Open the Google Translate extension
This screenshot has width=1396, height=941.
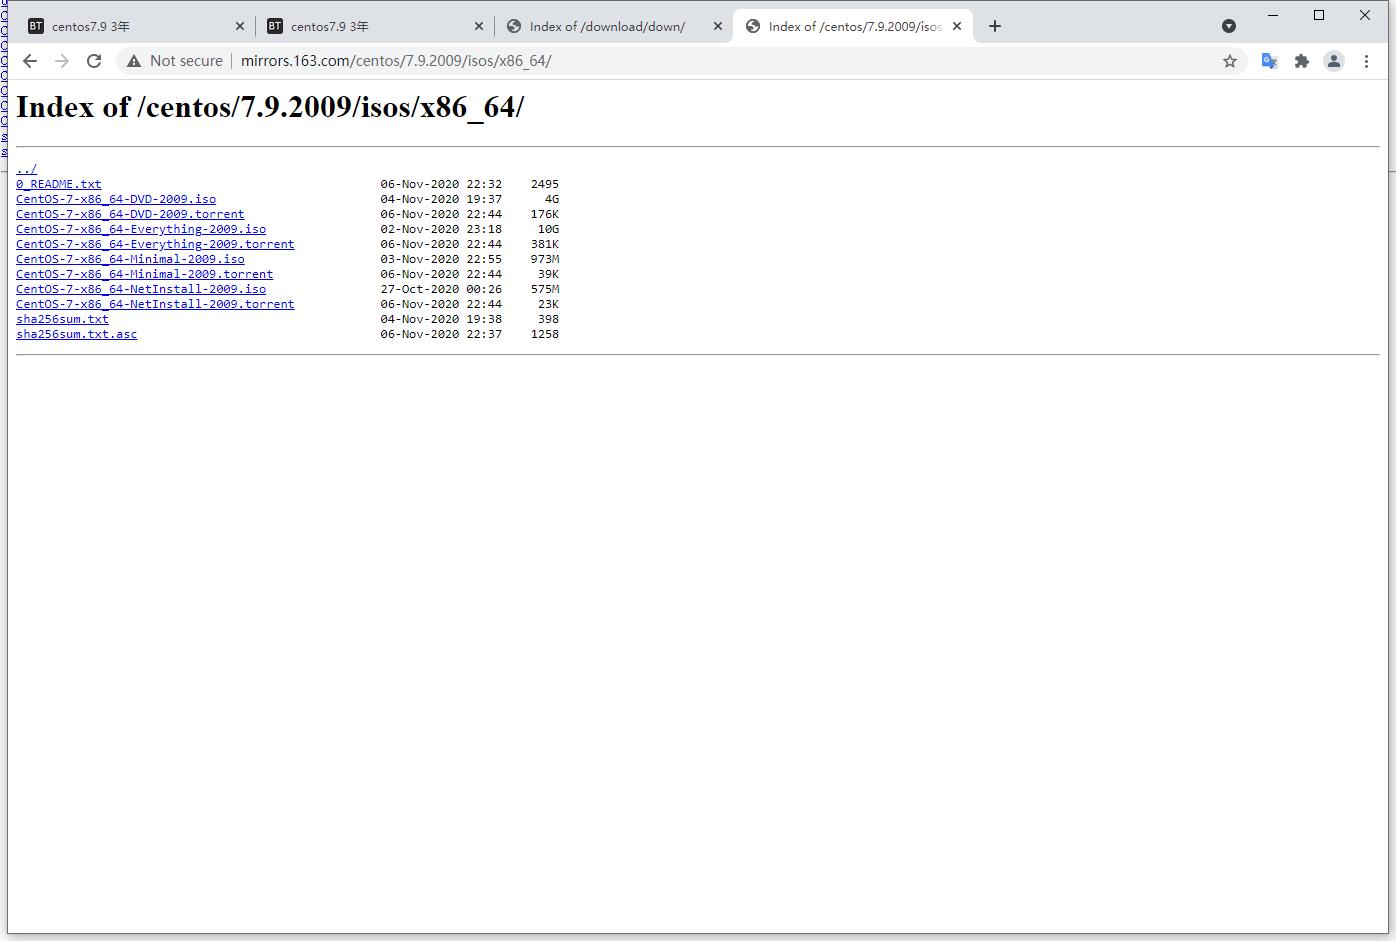[1270, 61]
